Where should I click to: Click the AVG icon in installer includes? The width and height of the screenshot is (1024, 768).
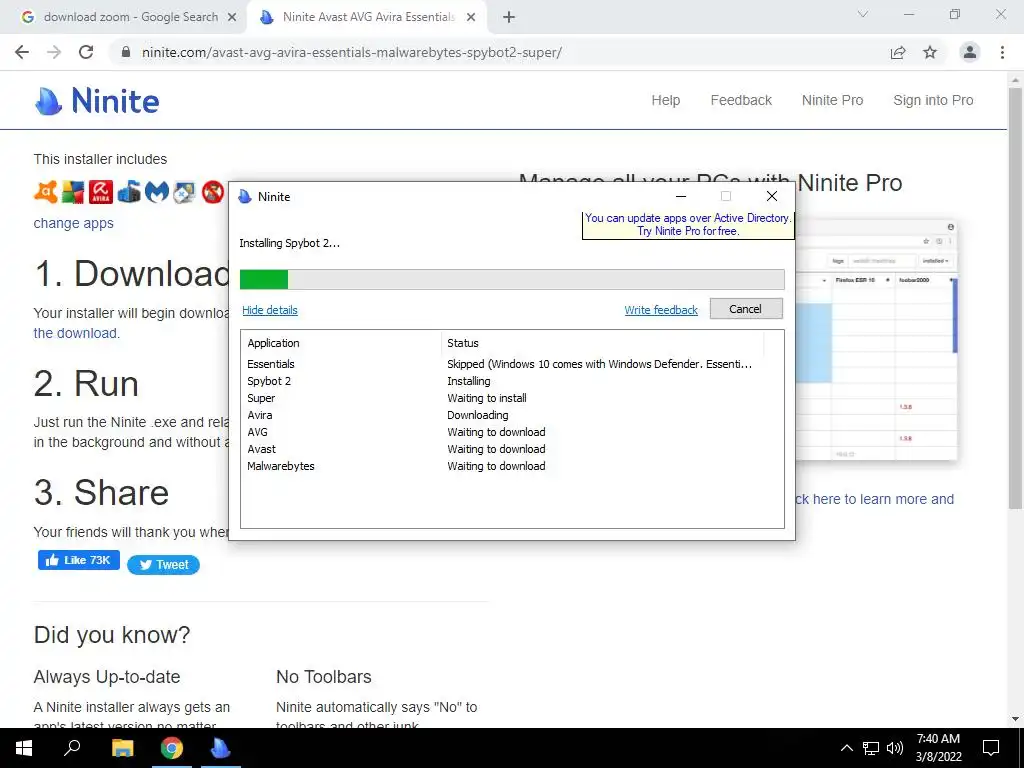73,192
